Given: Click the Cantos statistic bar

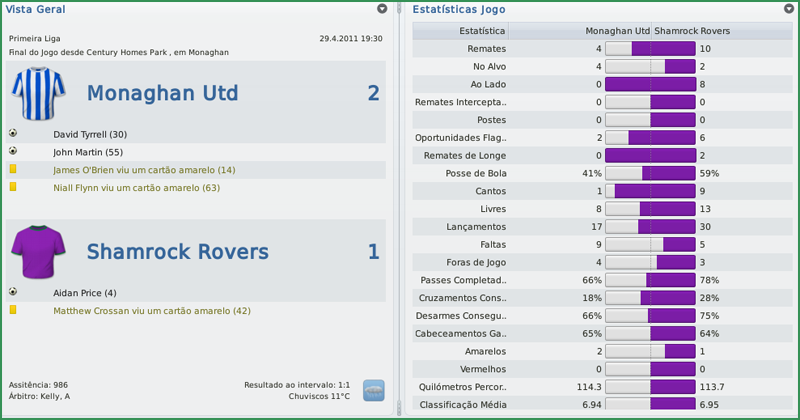Looking at the screenshot, I should click(x=650, y=191).
